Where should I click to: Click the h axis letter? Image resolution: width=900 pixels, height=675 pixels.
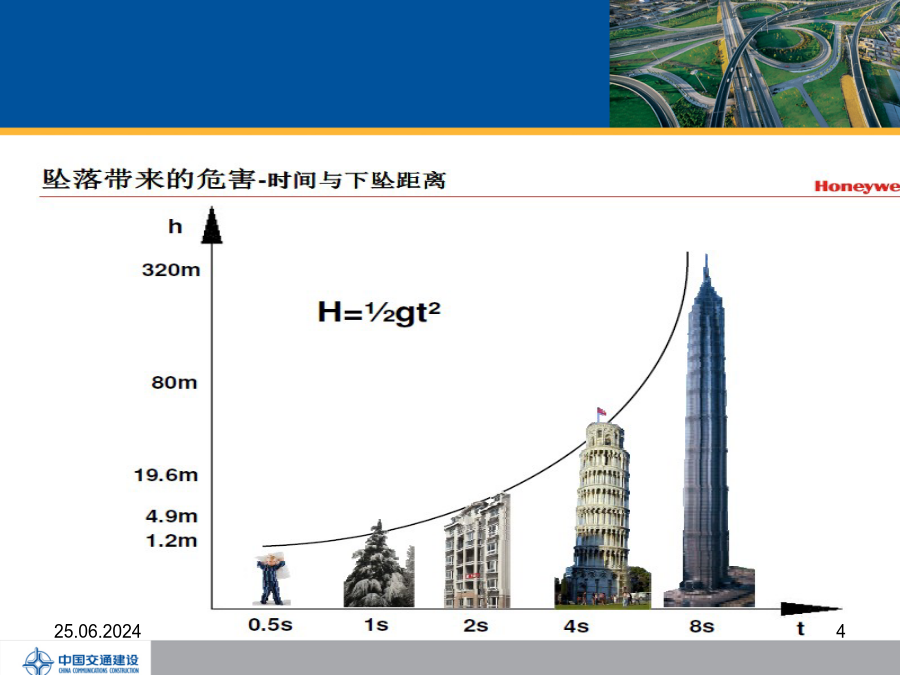coord(175,227)
